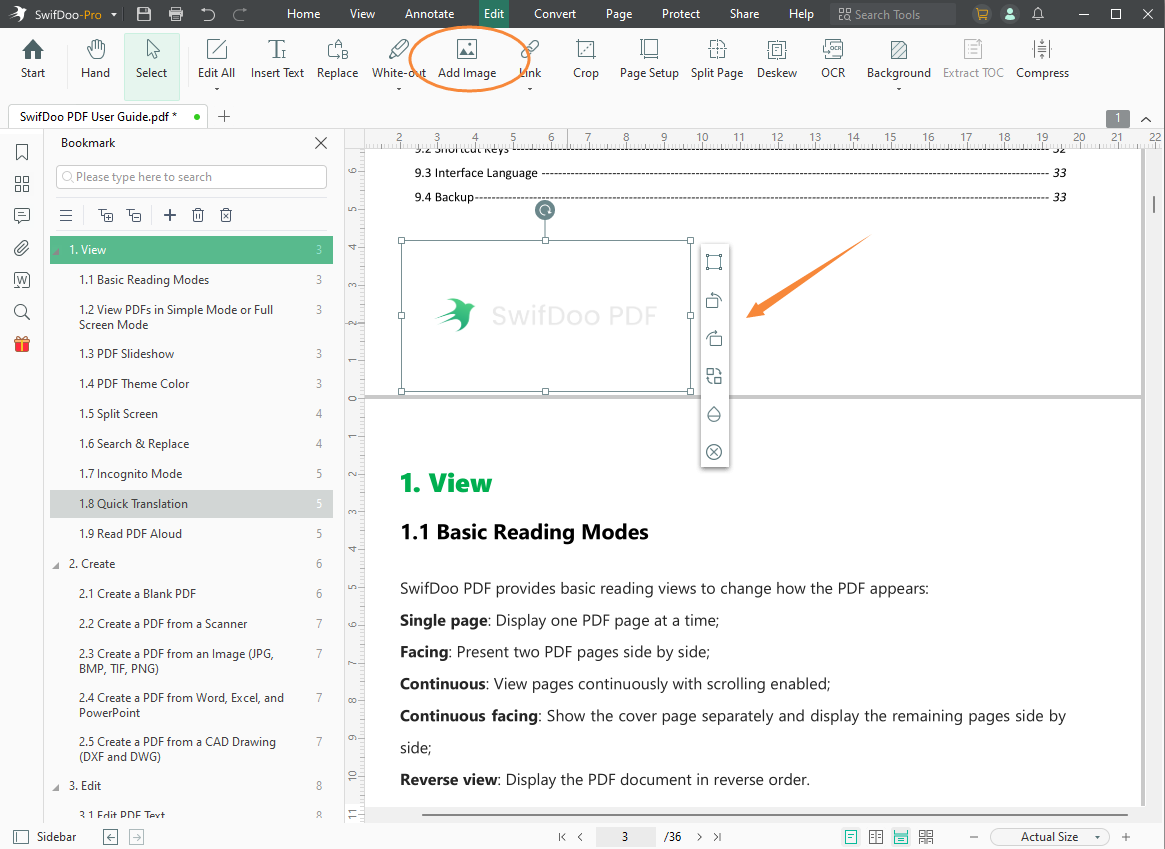Collapse the '3. Edit' bookmark
Image resolution: width=1165 pixels, height=849 pixels.
click(56, 787)
